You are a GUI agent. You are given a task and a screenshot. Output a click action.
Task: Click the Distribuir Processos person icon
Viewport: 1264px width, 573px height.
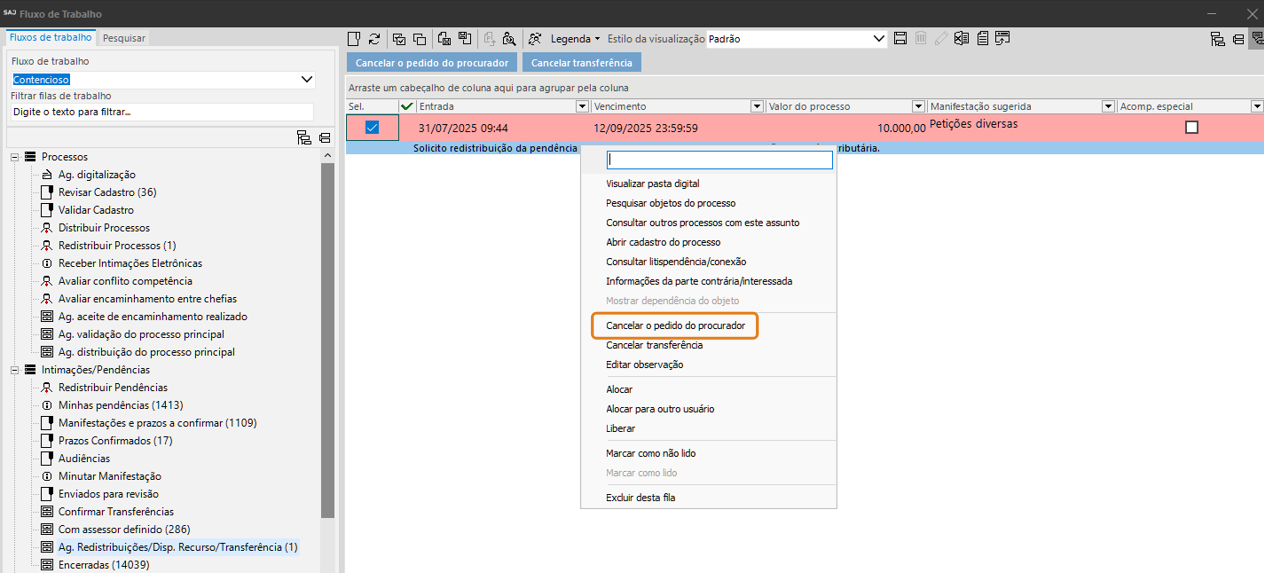47,228
